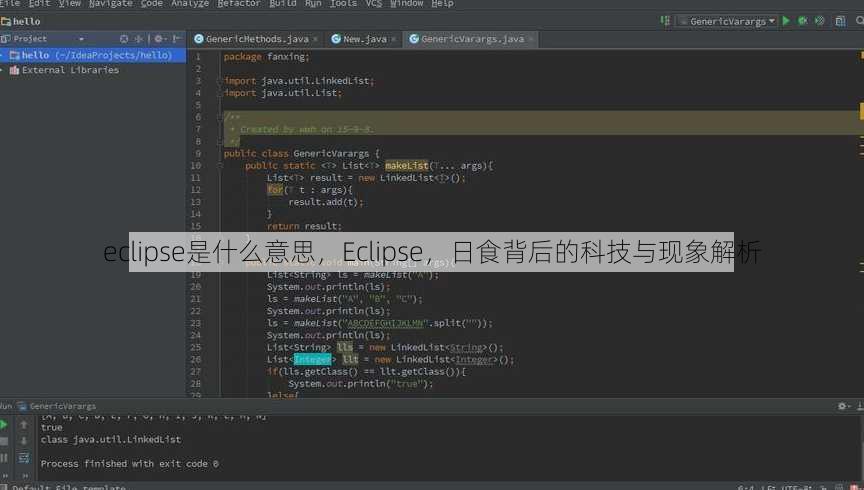Click 'Process finished with exit code 0' output
This screenshot has height=490, width=864.
pyautogui.click(x=129, y=464)
